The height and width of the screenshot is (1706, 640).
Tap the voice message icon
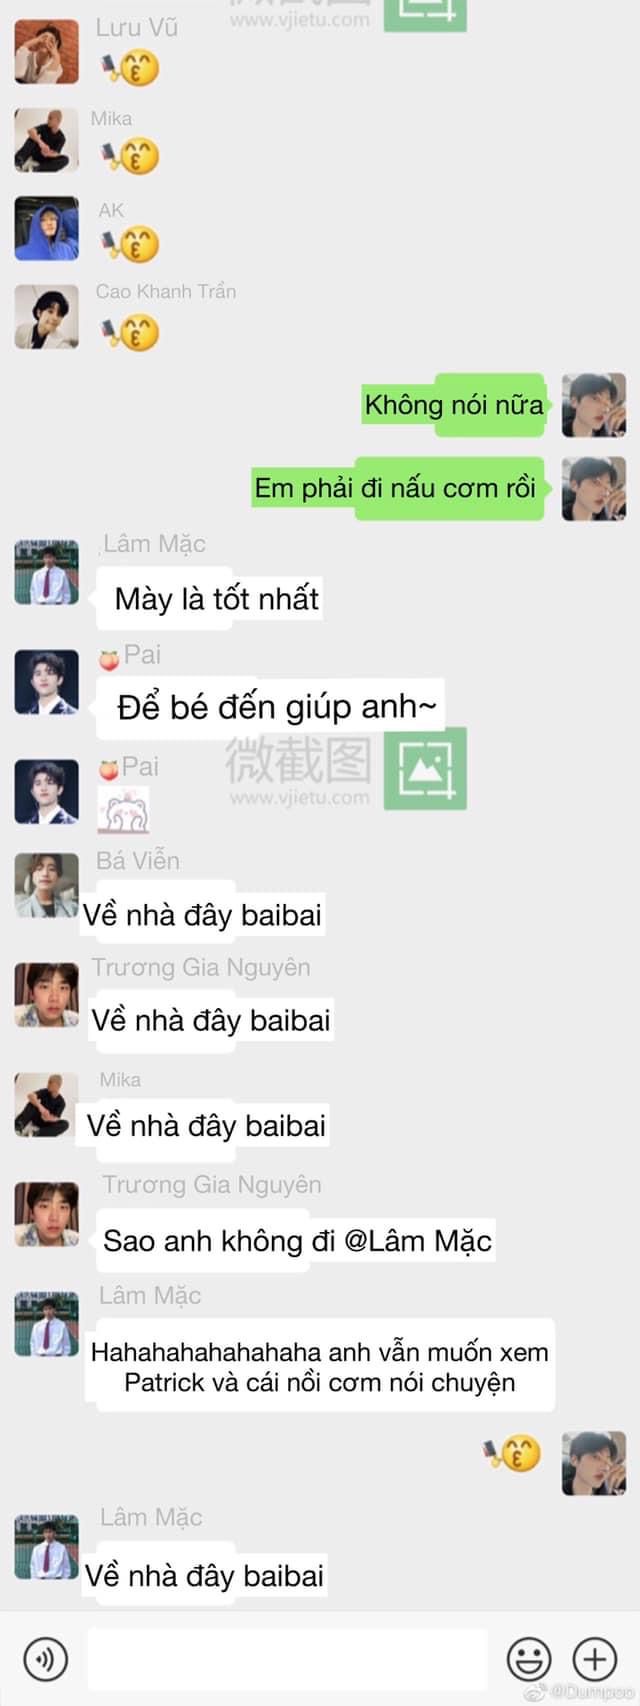click(x=45, y=1659)
